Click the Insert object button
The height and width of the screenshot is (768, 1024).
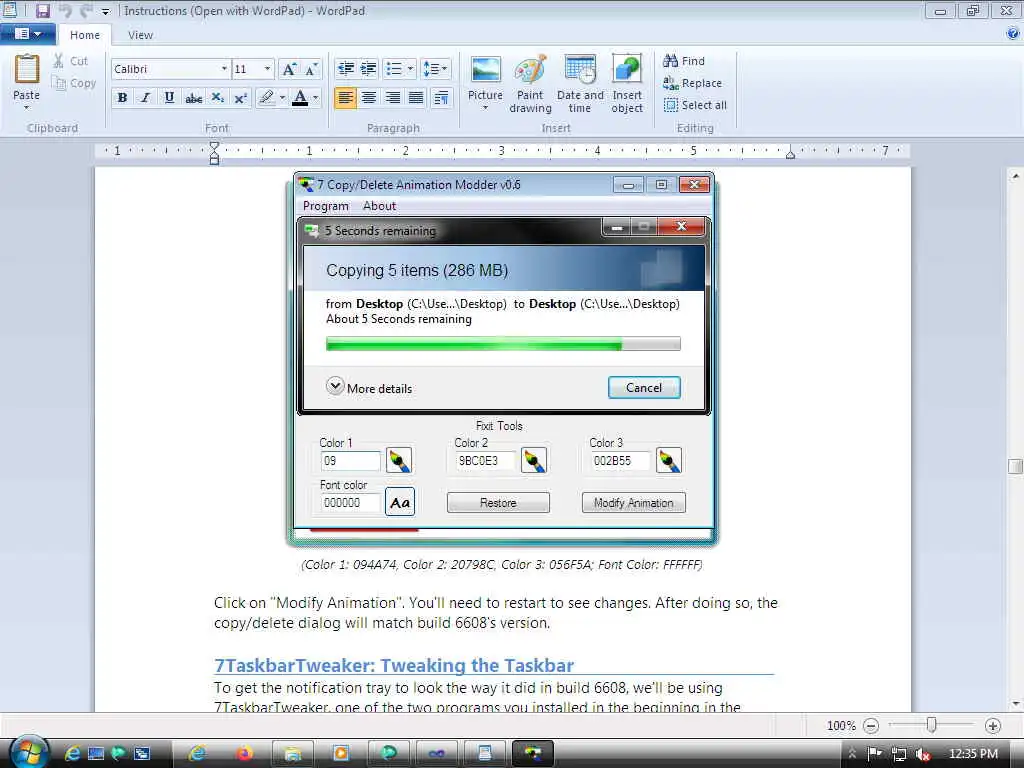[627, 84]
